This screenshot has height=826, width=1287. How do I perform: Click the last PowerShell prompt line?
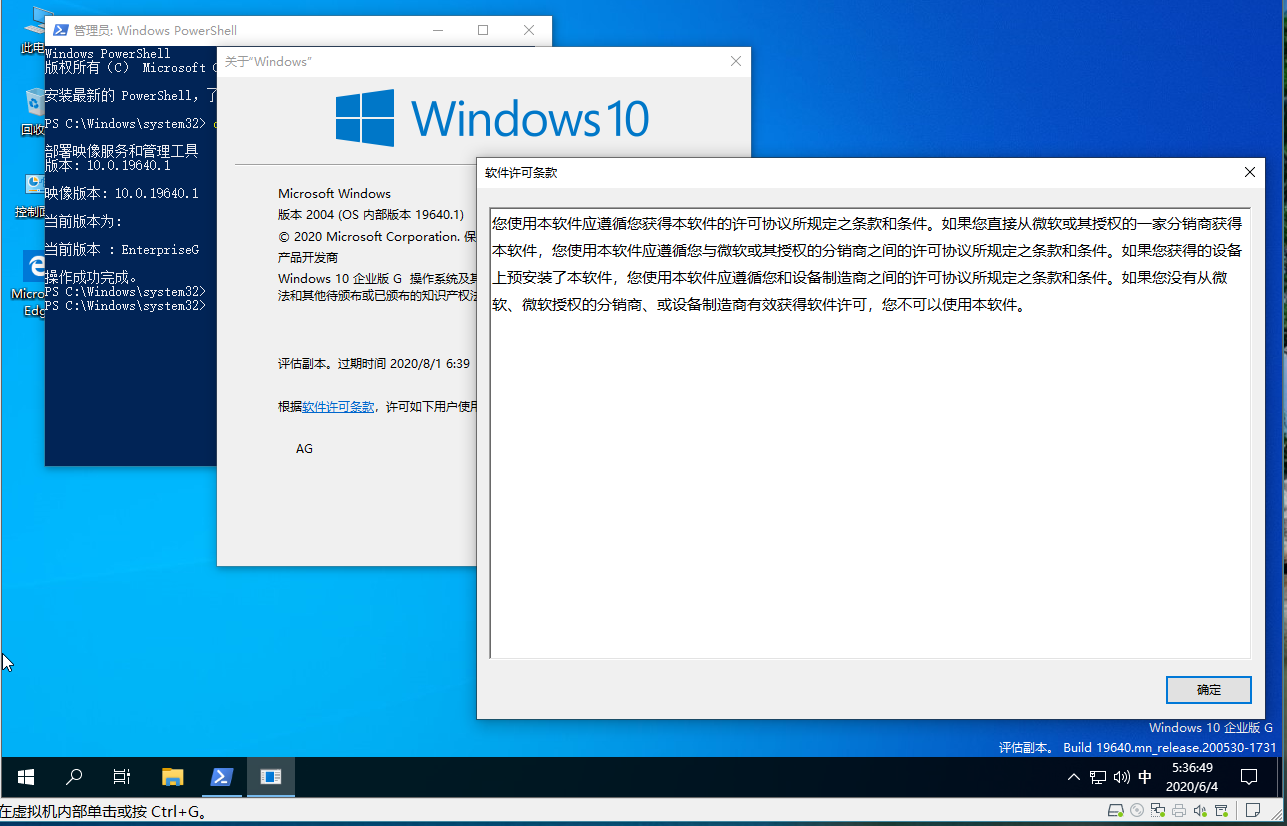click(125, 306)
